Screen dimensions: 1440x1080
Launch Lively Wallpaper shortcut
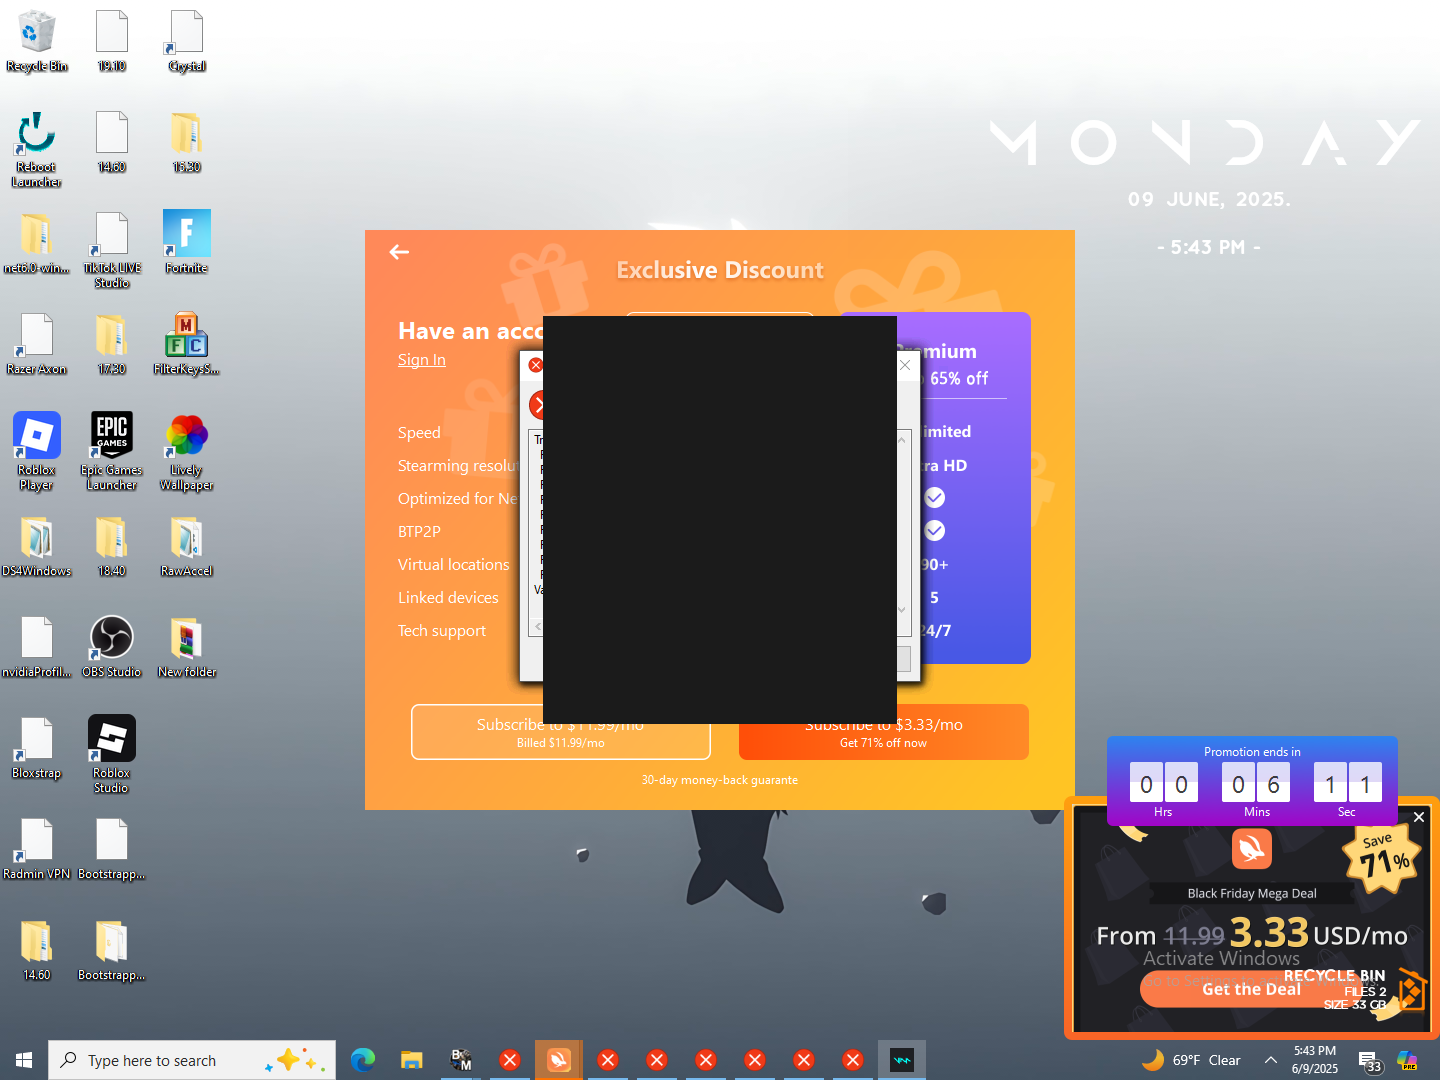point(187,453)
